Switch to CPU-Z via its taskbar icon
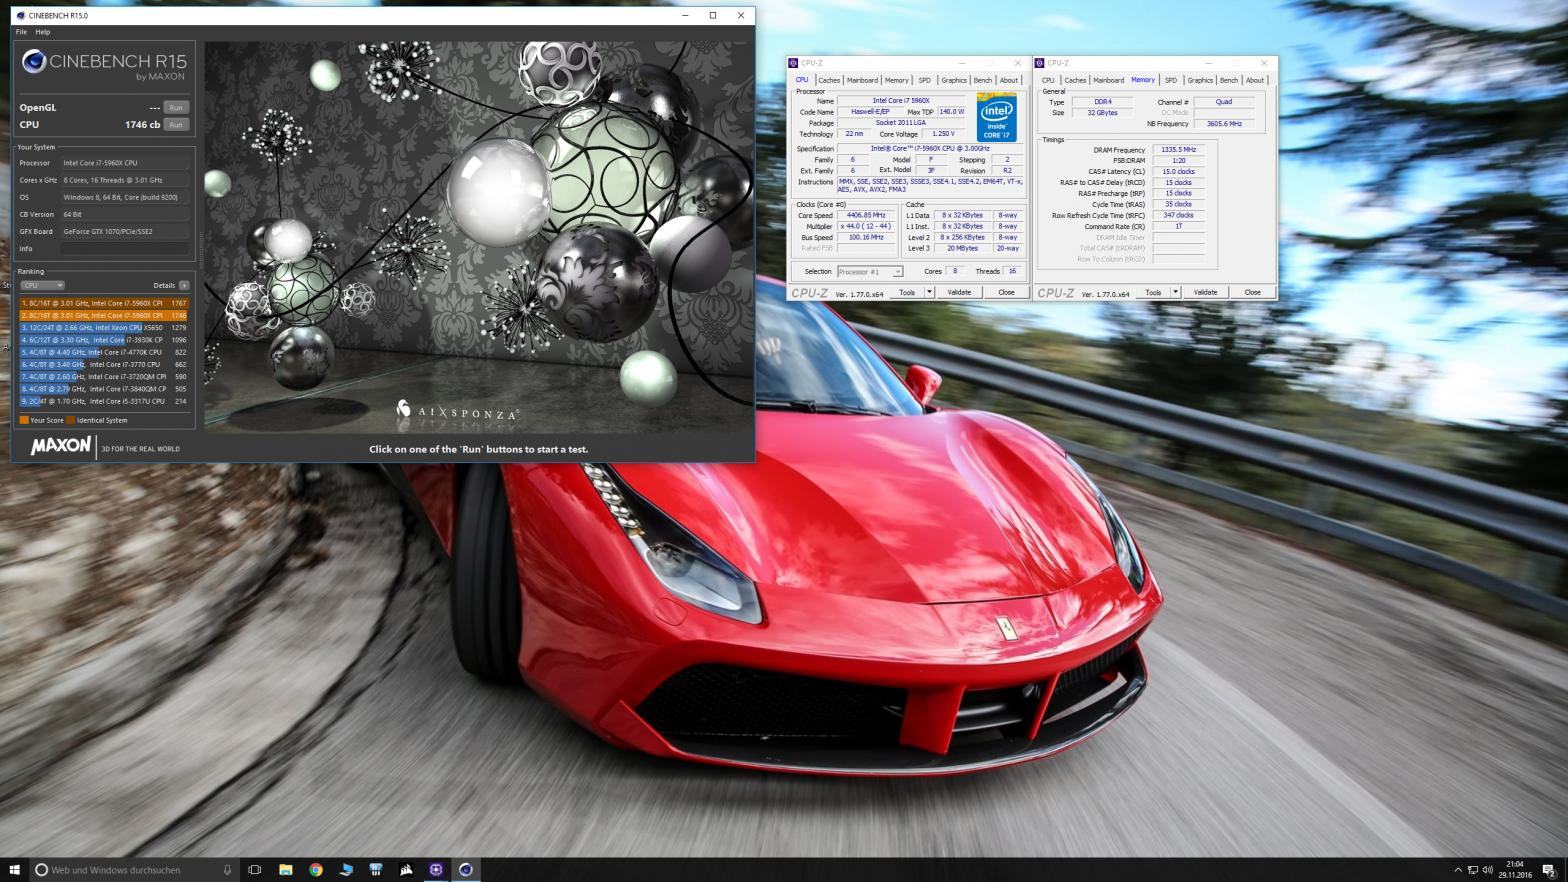Viewport: 1568px width, 882px height. (436, 870)
